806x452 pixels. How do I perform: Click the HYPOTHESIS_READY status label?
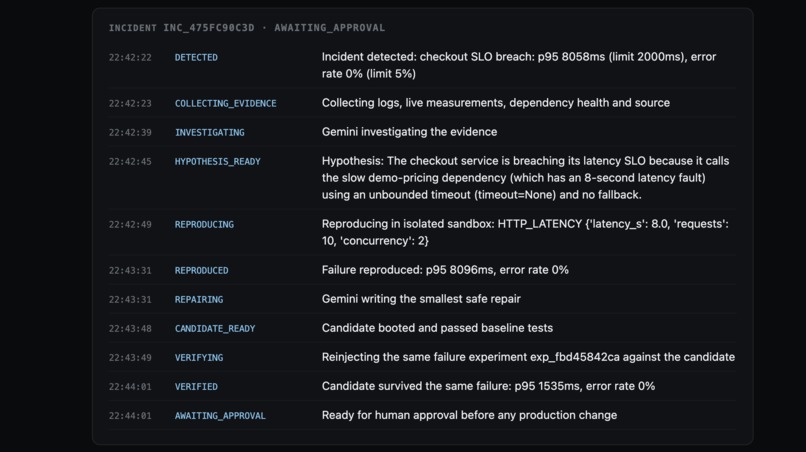click(x=217, y=161)
